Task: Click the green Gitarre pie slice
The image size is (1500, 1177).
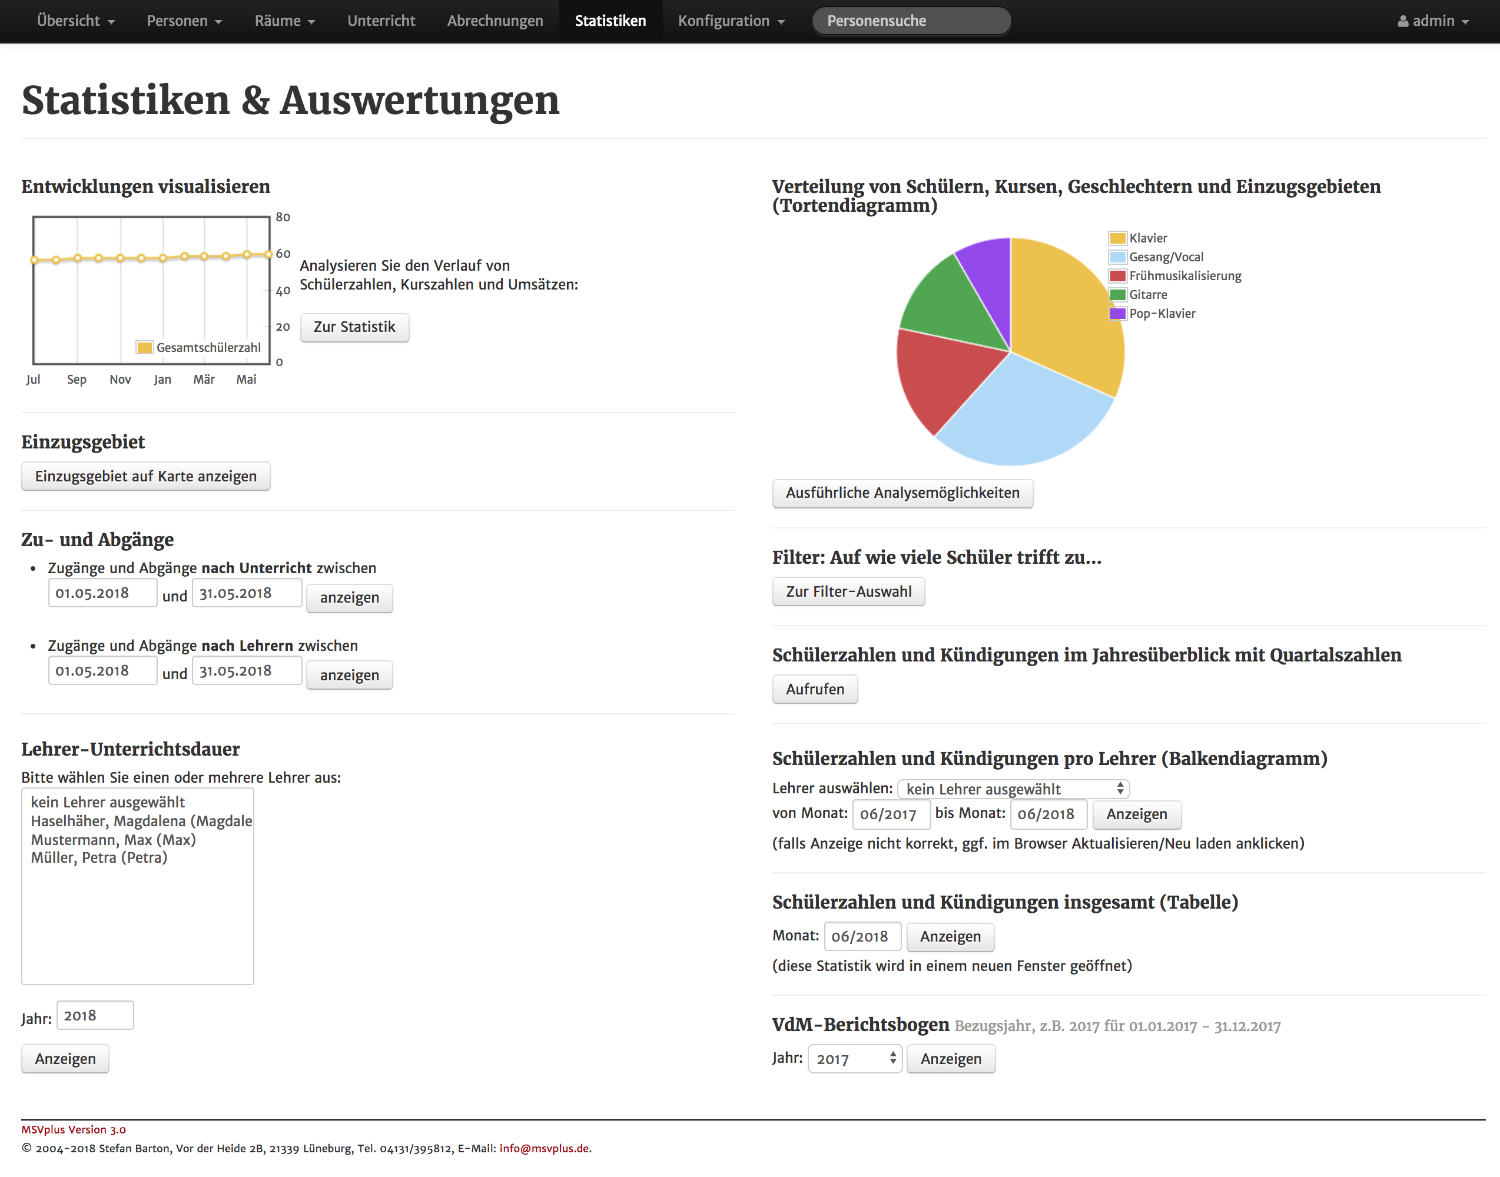Action: pyautogui.click(x=950, y=300)
